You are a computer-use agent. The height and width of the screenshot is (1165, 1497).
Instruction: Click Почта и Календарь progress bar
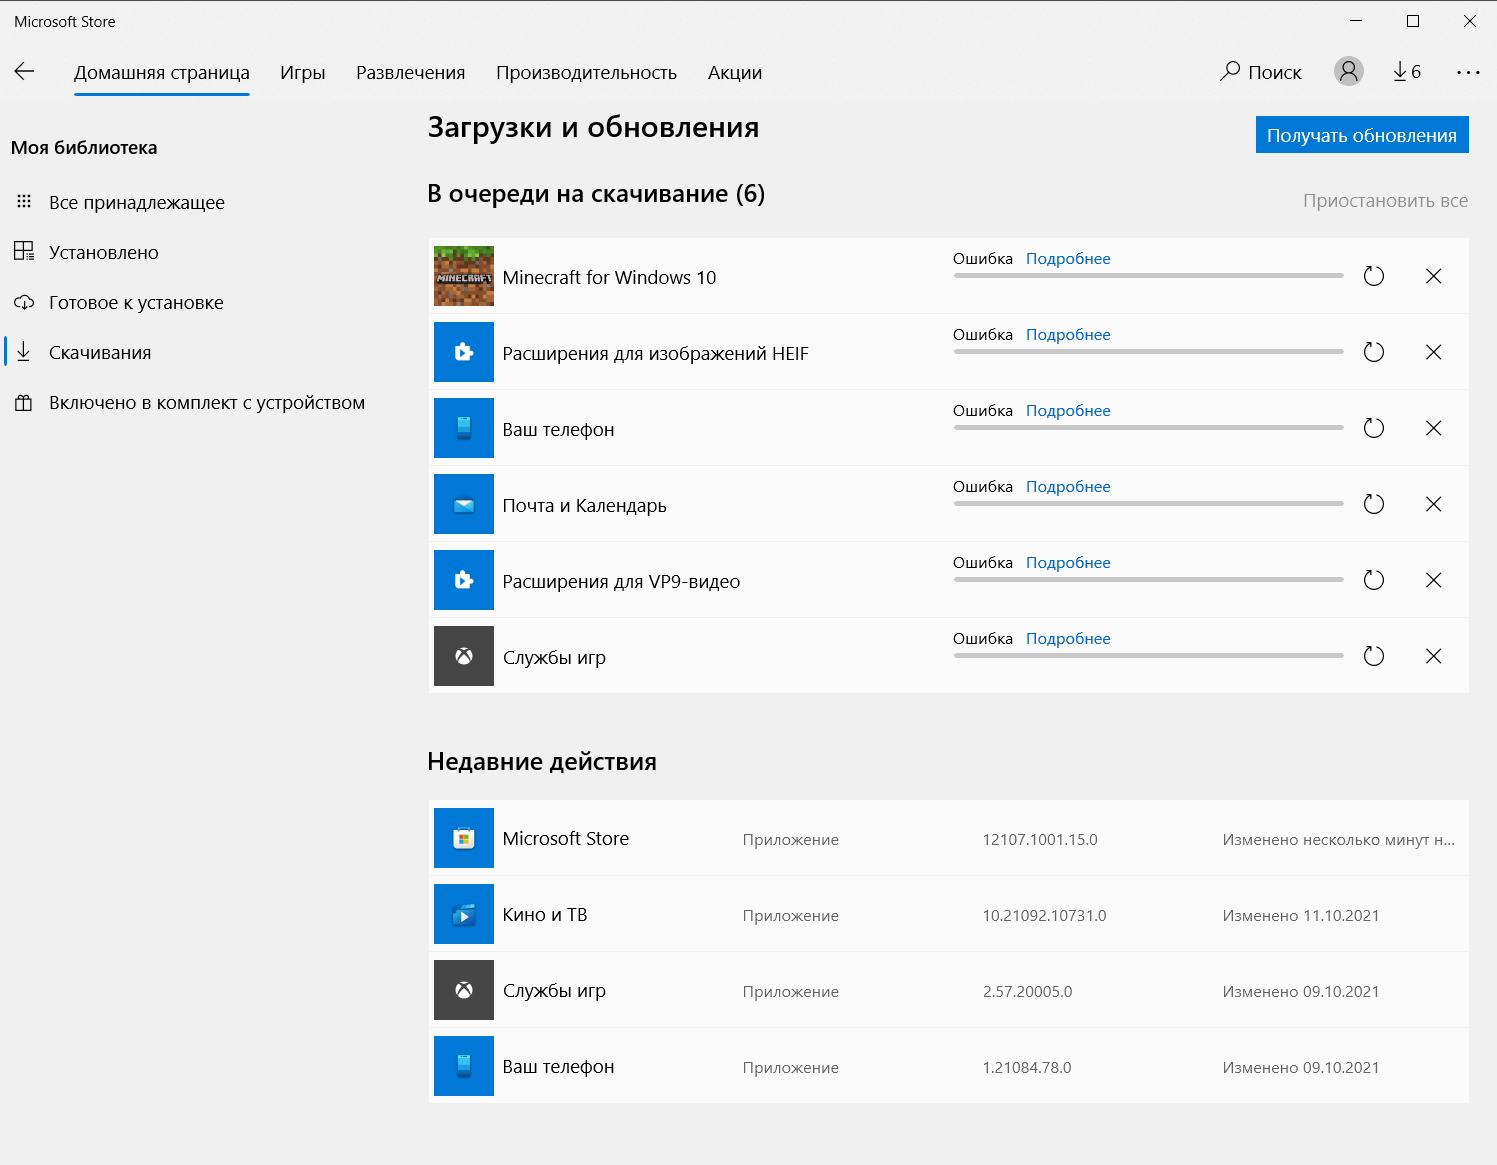(1149, 503)
